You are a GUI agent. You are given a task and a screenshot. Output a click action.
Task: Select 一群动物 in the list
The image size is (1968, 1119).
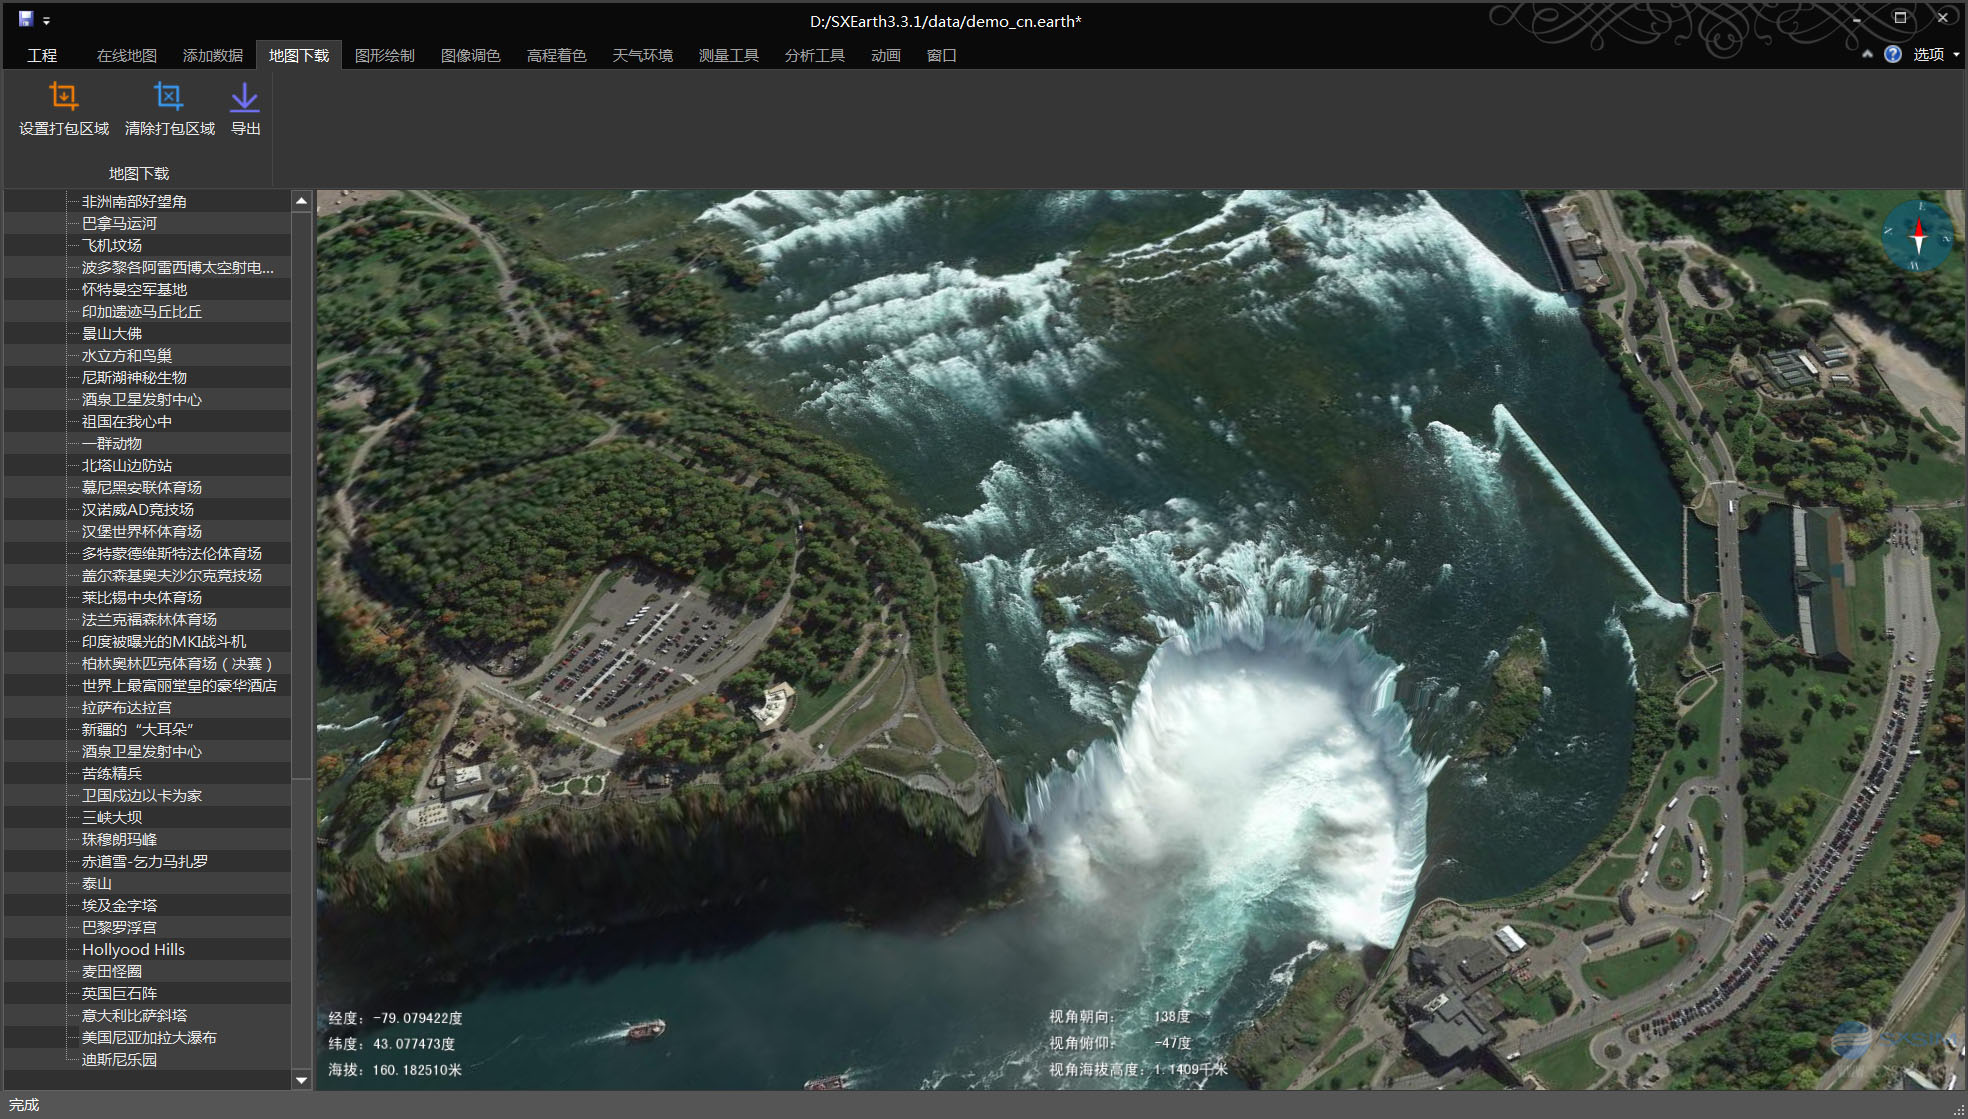click(112, 443)
